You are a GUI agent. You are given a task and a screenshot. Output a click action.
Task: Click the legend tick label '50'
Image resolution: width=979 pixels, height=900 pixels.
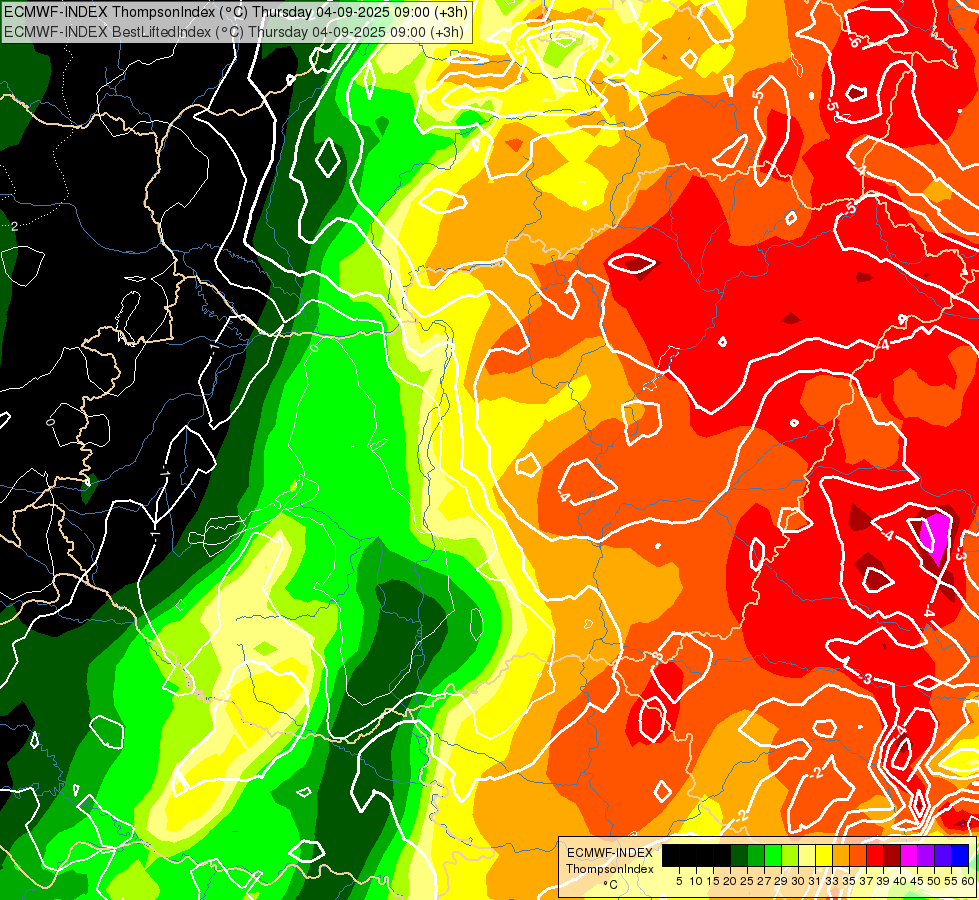pos(935,881)
